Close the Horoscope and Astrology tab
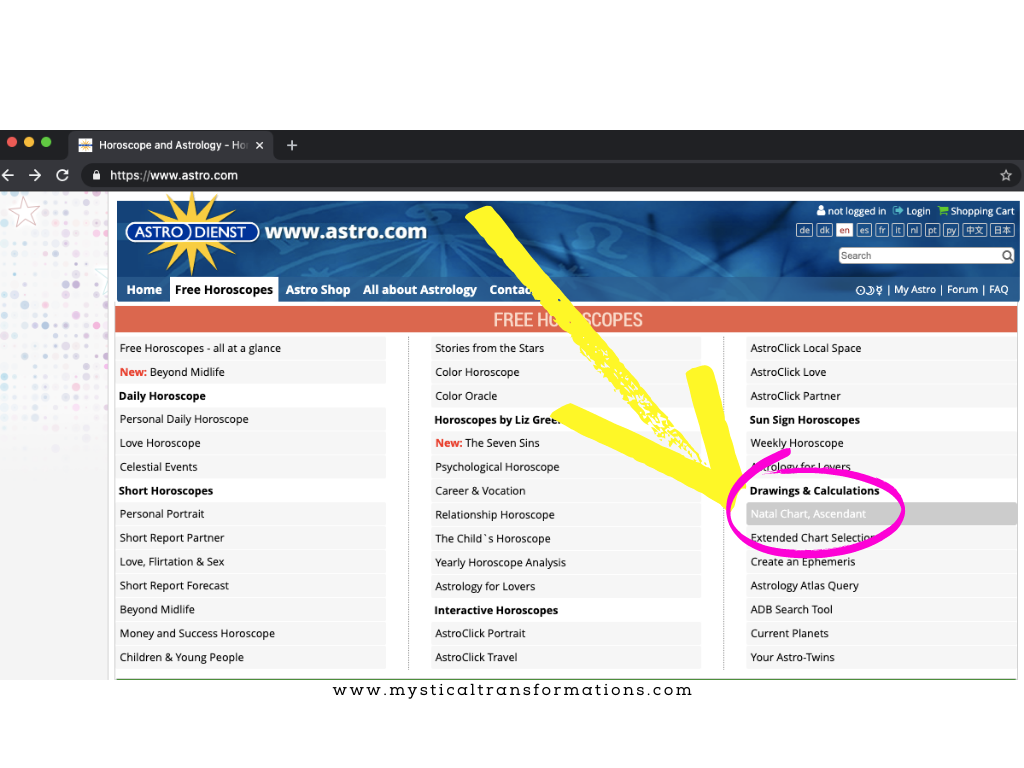 coord(259,145)
